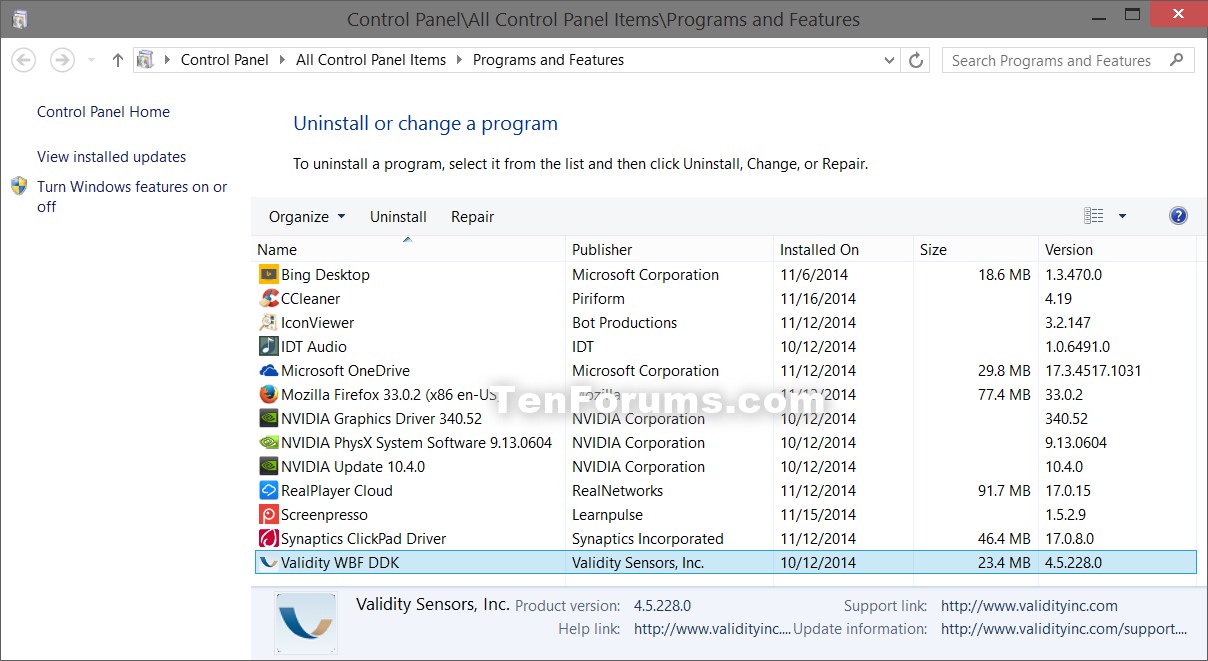
Task: Open the change view dropdown arrow
Action: pyautogui.click(x=1122, y=215)
